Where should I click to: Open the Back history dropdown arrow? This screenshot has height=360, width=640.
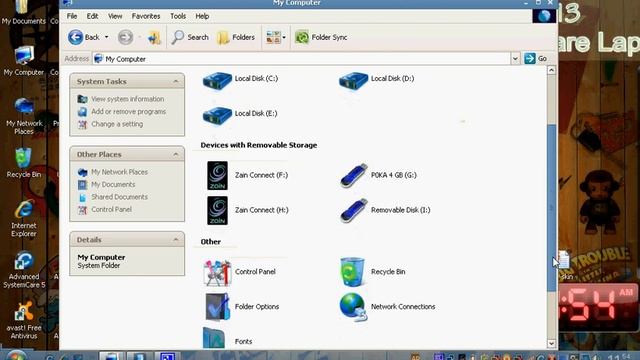tap(107, 37)
